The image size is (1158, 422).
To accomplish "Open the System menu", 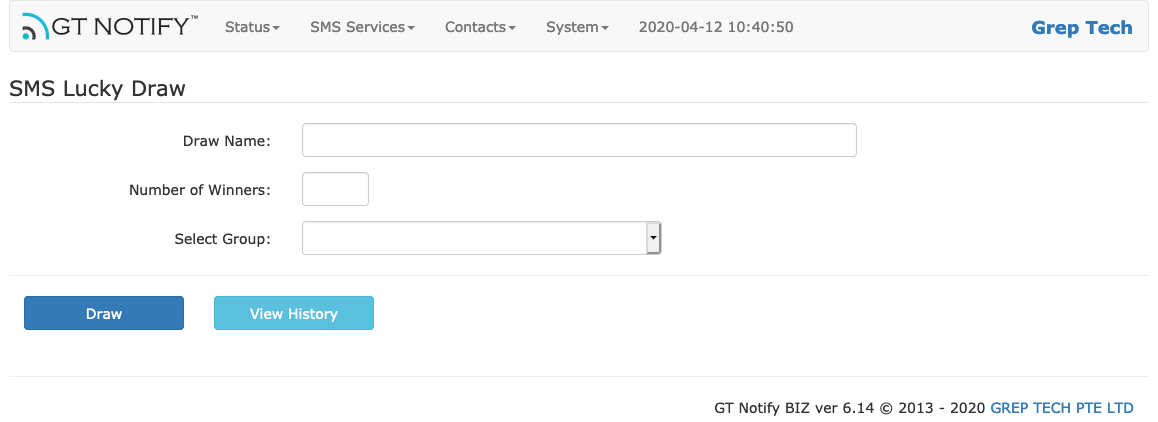I will [x=577, y=27].
